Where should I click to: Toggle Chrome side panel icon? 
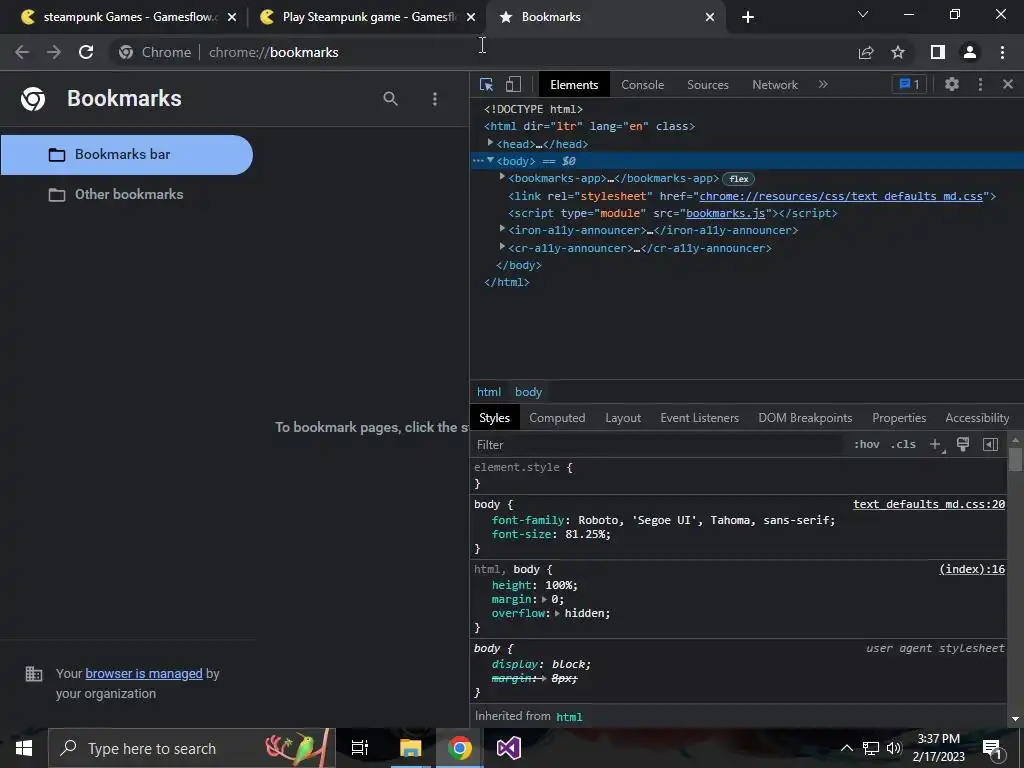938,52
